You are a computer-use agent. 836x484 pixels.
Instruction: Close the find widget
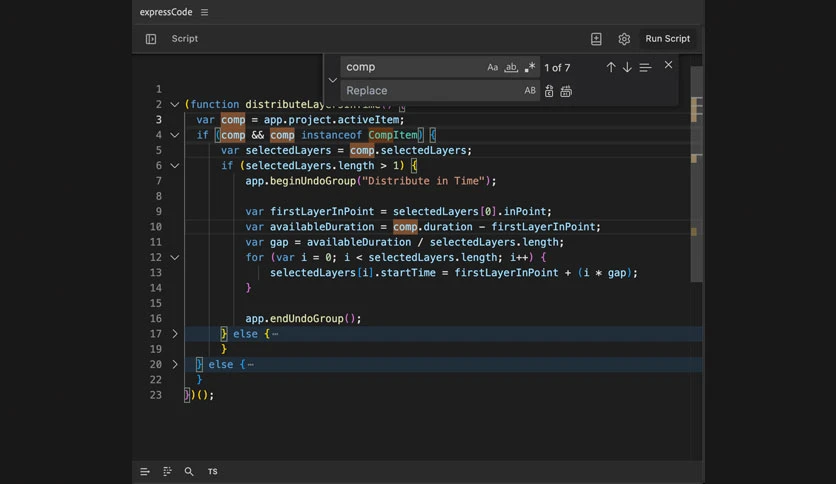click(x=668, y=65)
